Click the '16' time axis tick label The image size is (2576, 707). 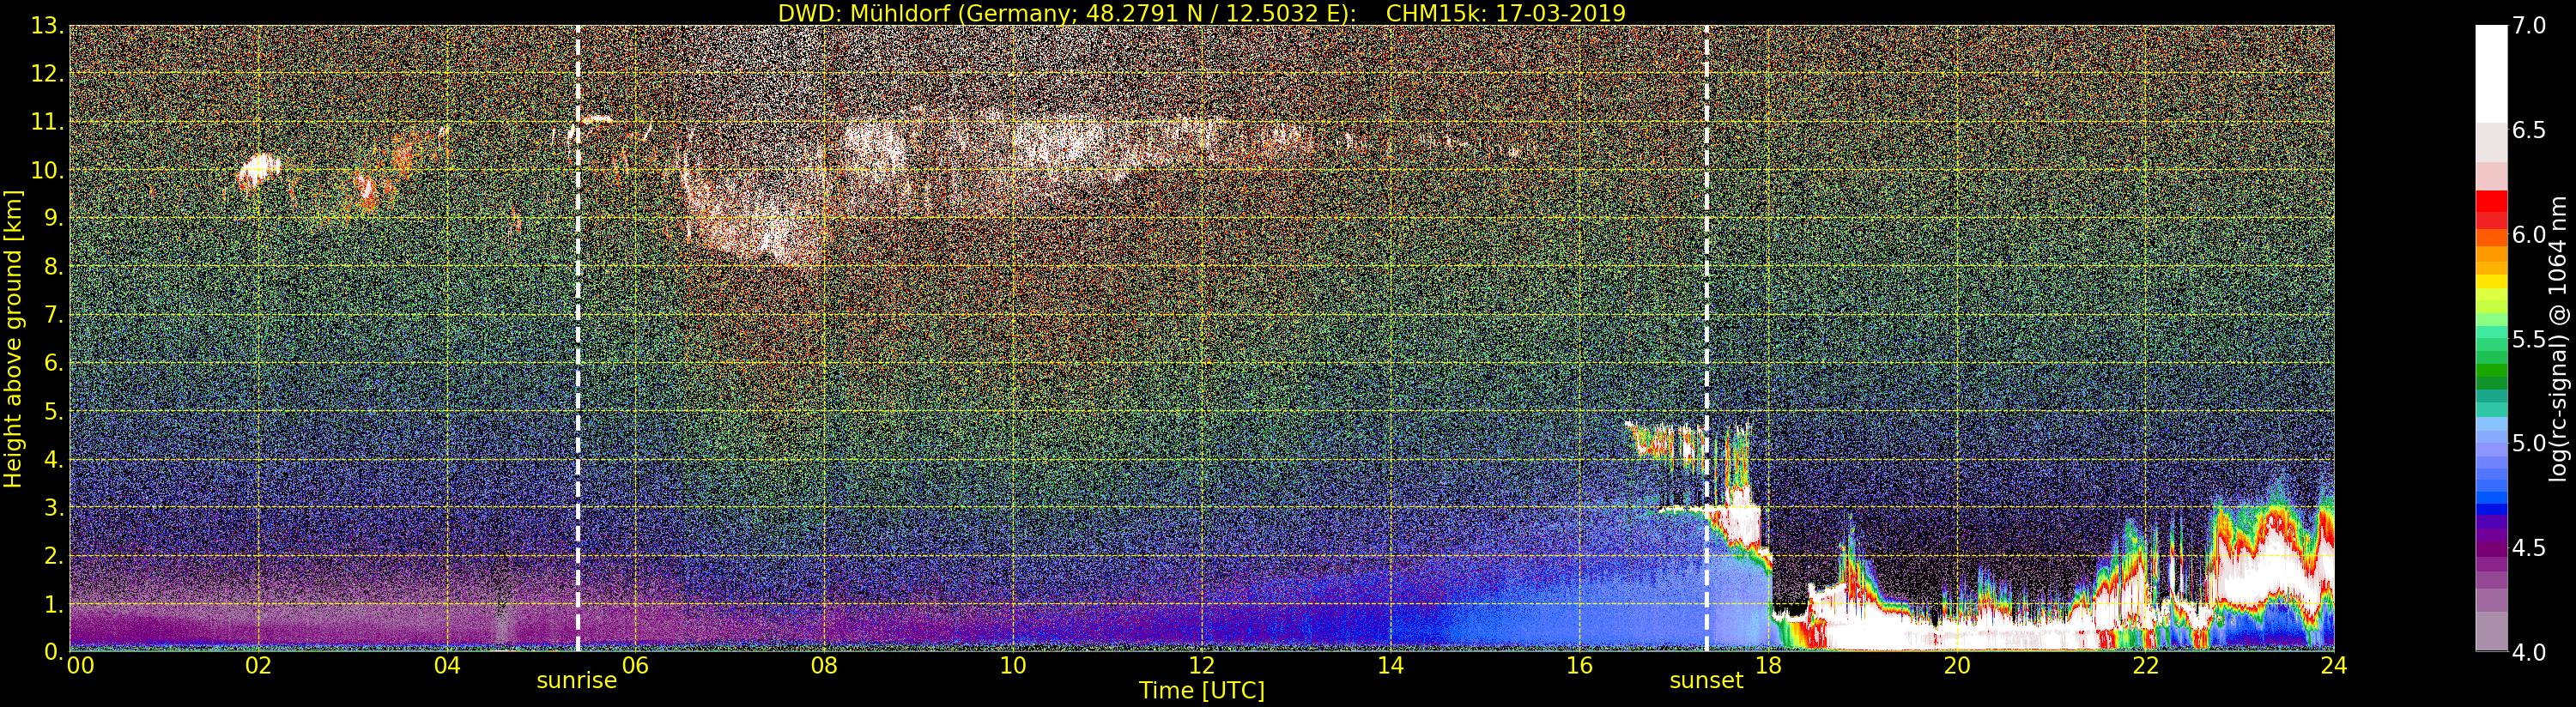1579,665
